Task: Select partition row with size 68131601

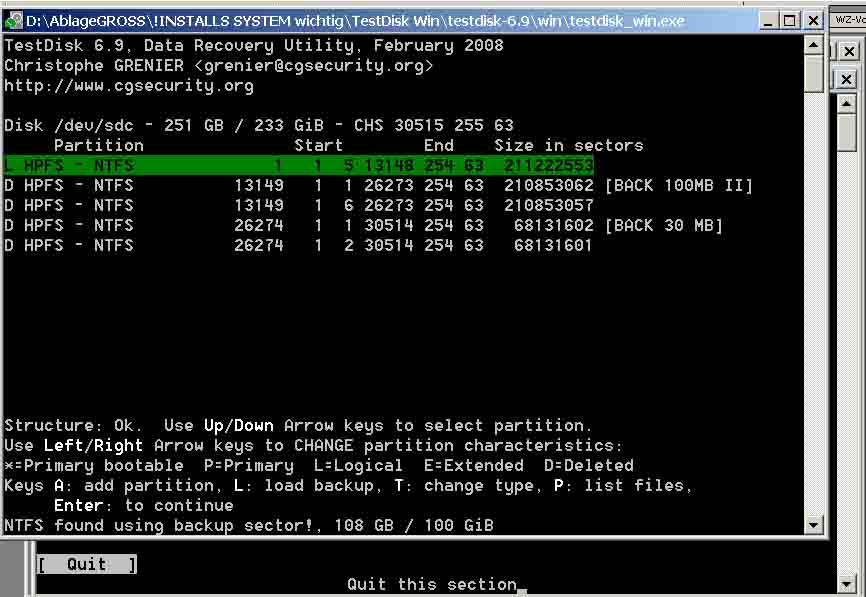Action: click(x=298, y=245)
